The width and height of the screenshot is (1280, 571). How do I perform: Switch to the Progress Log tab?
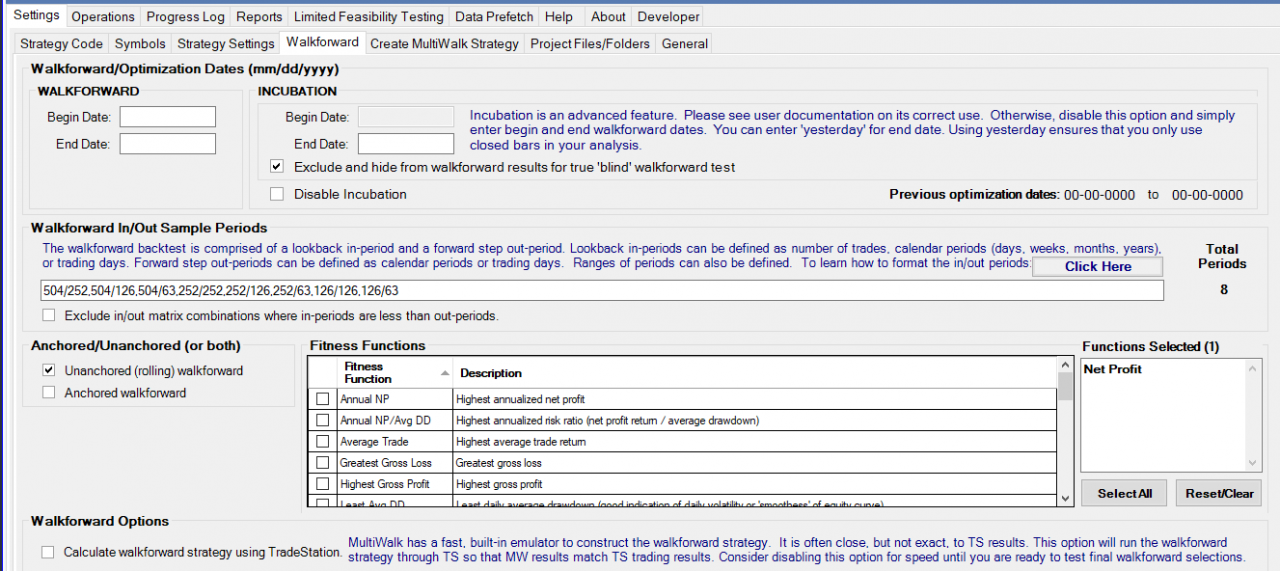pos(185,16)
